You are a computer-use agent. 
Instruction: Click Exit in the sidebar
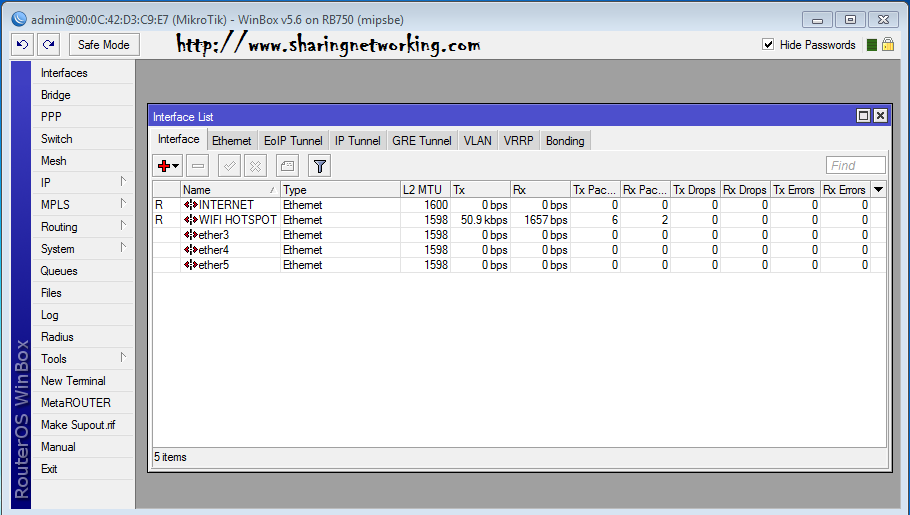tap(82, 469)
